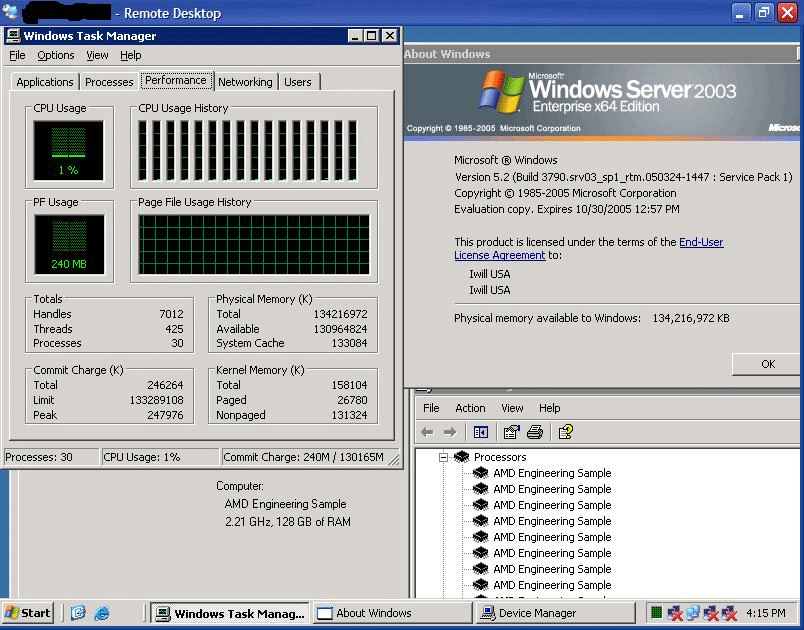Click 'Evaluation copy. Expires 10/30/2005 12:57 PM'
This screenshot has width=804, height=630.
pos(567,209)
